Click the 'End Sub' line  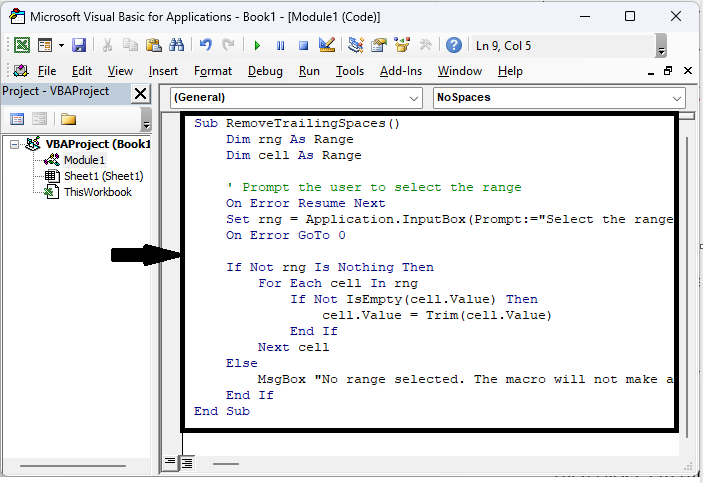click(222, 411)
